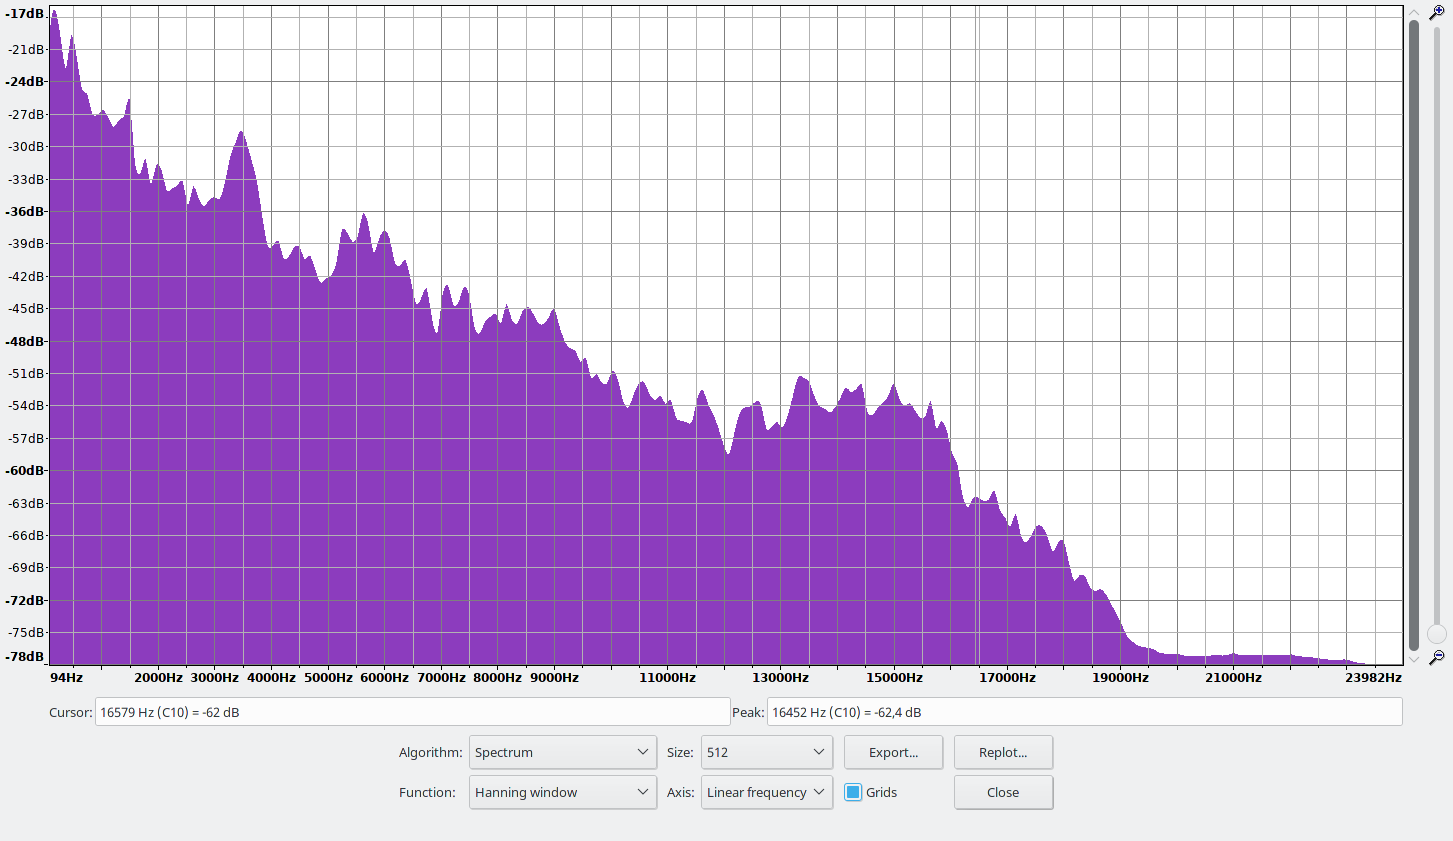This screenshot has width=1453, height=841.
Task: Click the vertical scrollbar beside the plot
Action: point(1414,335)
